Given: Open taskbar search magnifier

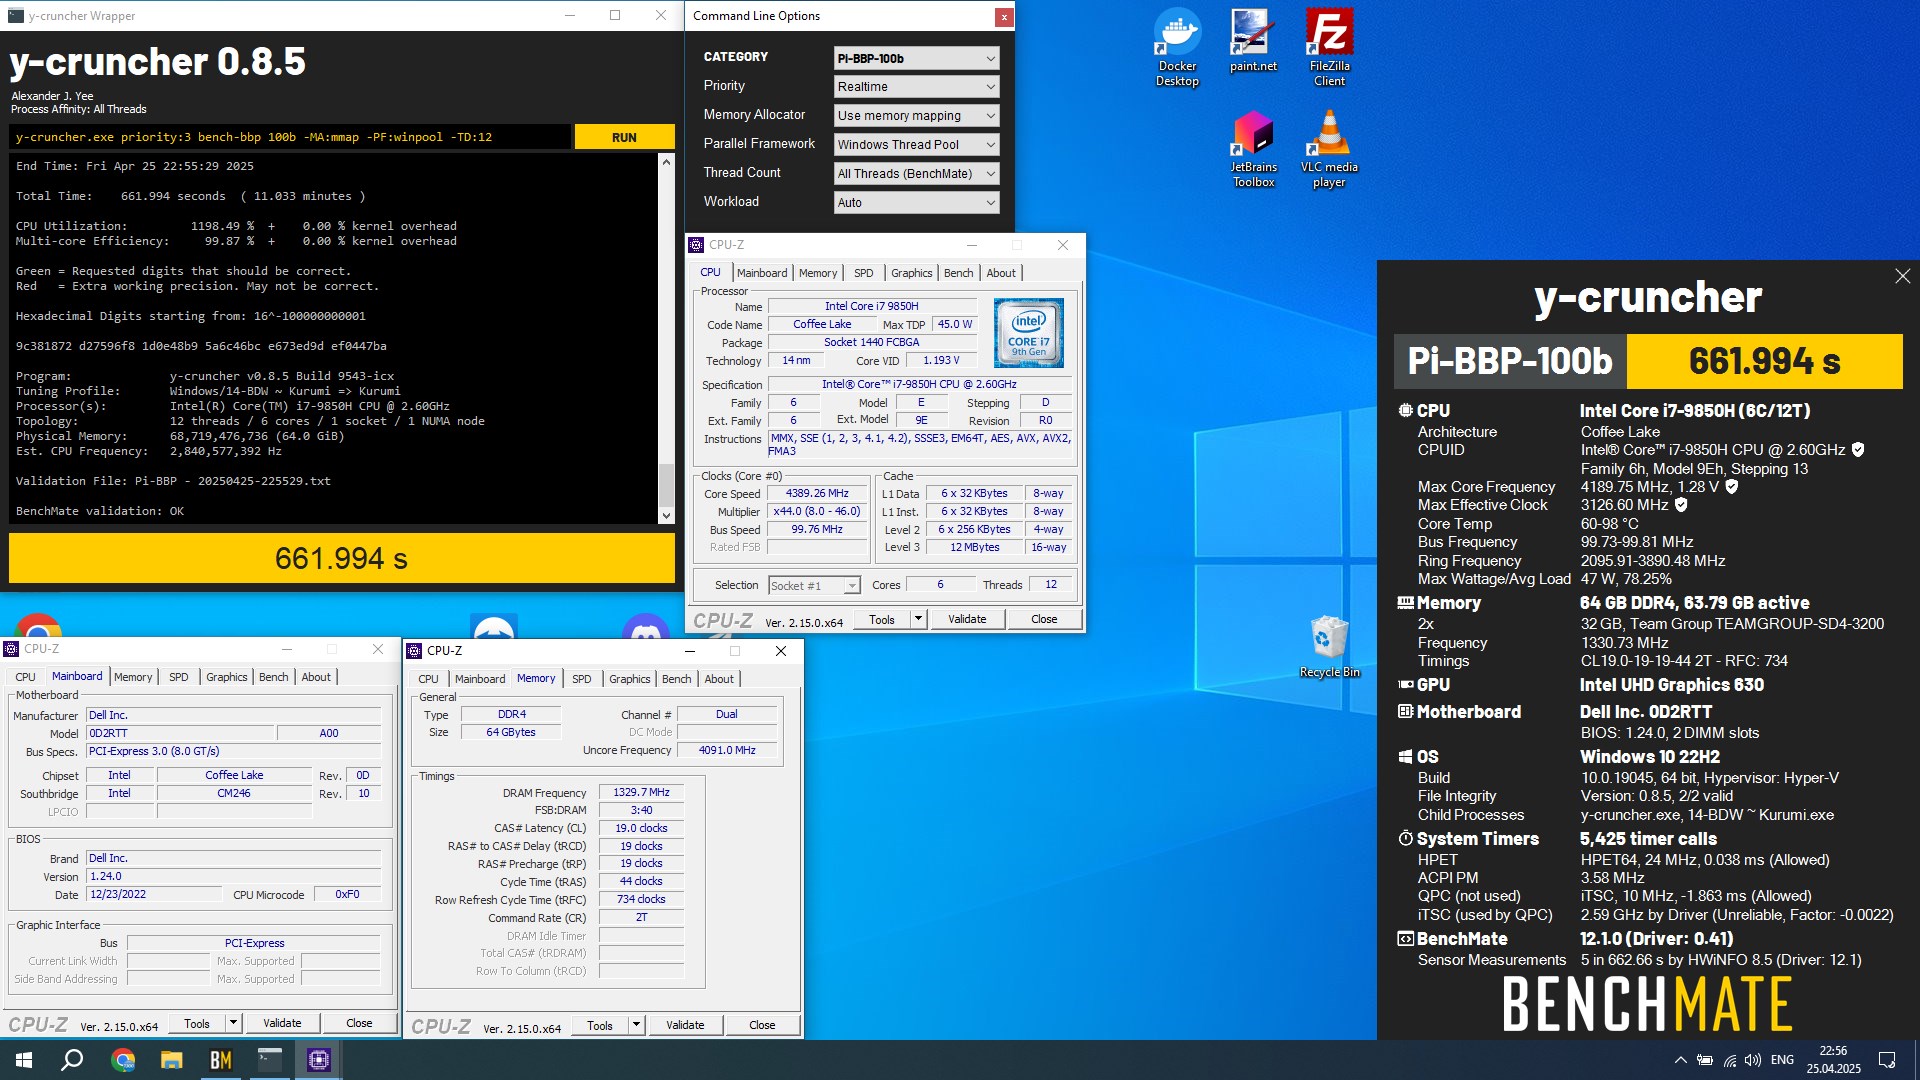Looking at the screenshot, I should click(x=72, y=1060).
